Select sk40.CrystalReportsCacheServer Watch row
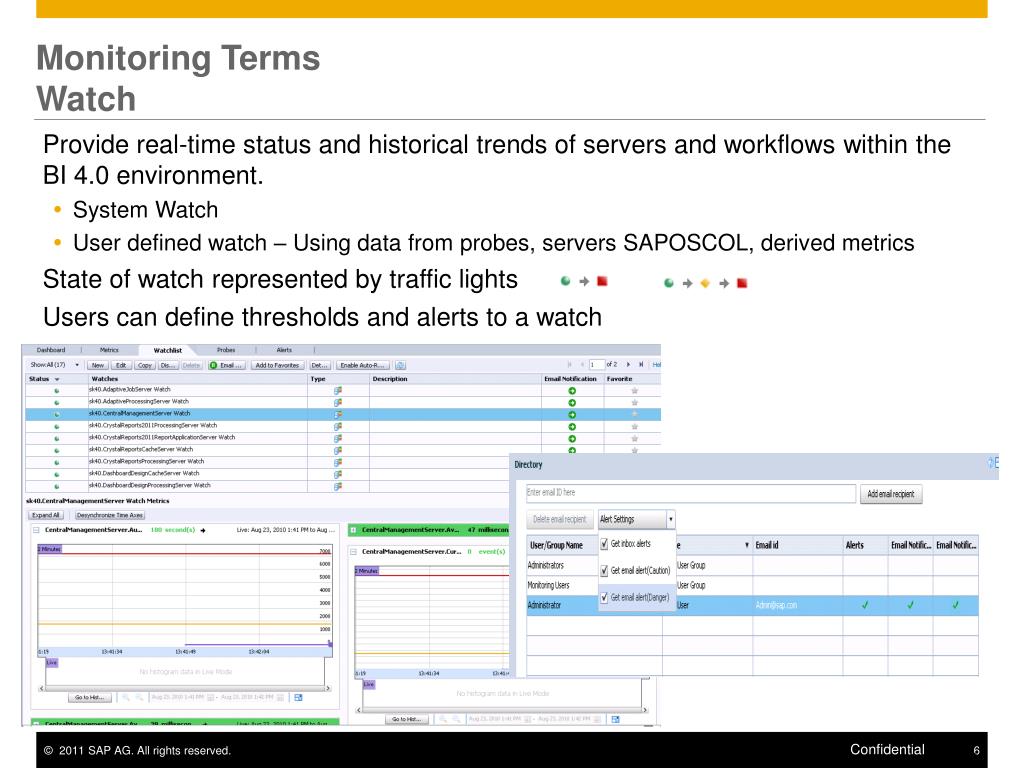The width and height of the screenshot is (1024, 768). pos(343,450)
